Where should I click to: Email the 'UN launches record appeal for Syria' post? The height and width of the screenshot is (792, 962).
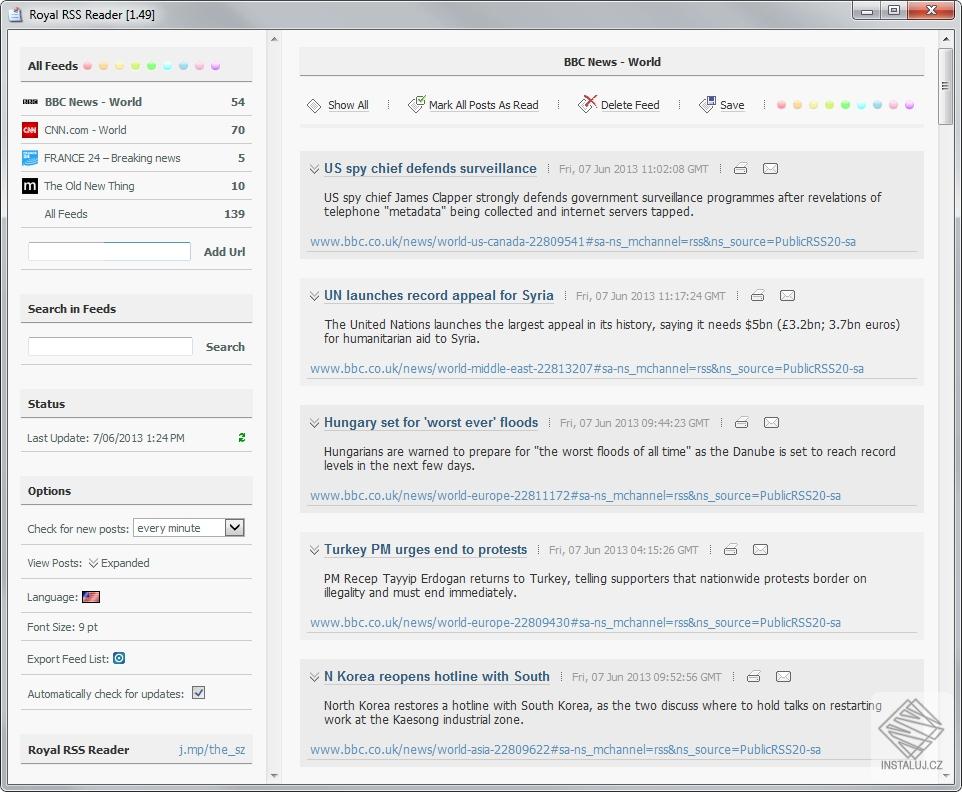(787, 296)
